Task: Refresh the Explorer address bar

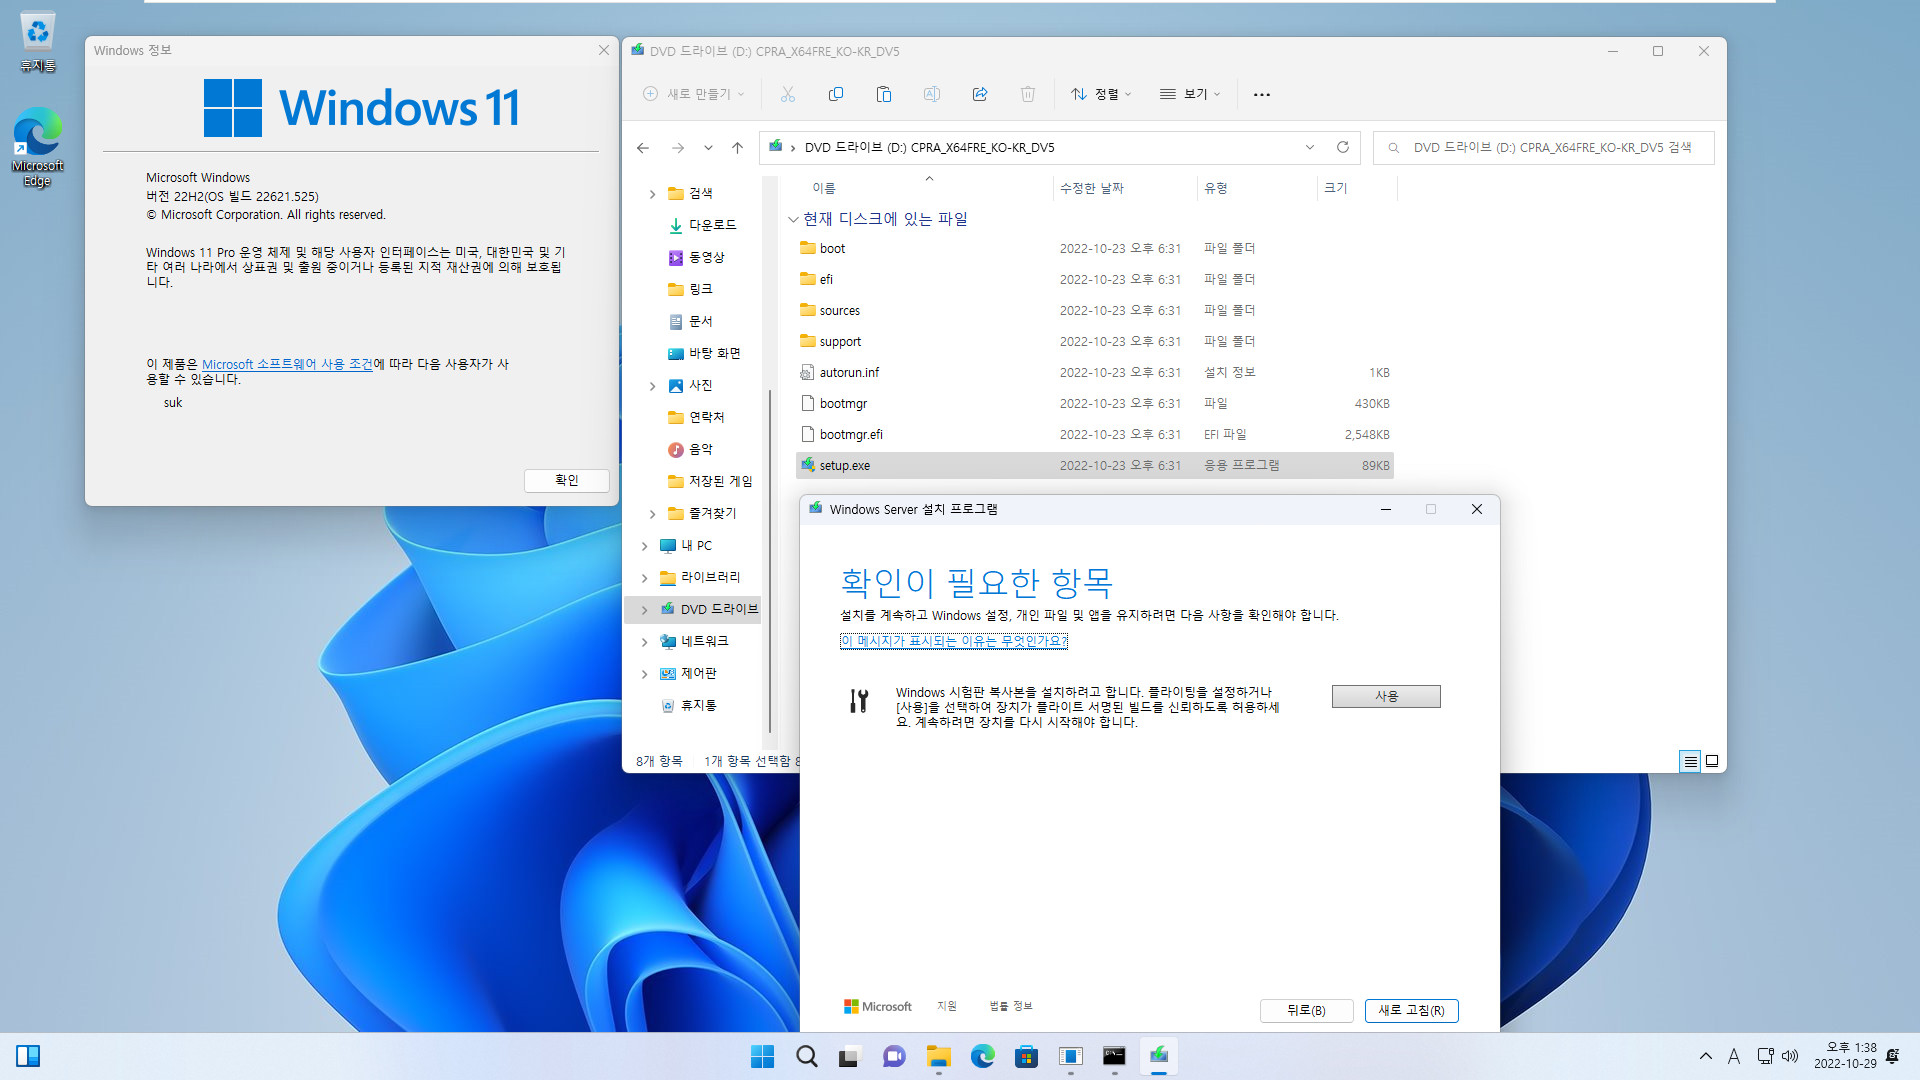Action: click(x=1343, y=147)
